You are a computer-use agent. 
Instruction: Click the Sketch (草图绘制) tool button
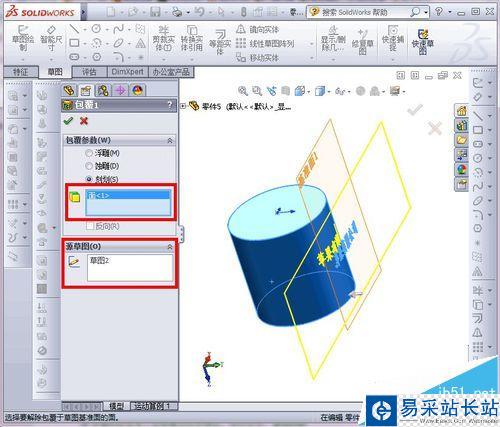pos(23,39)
